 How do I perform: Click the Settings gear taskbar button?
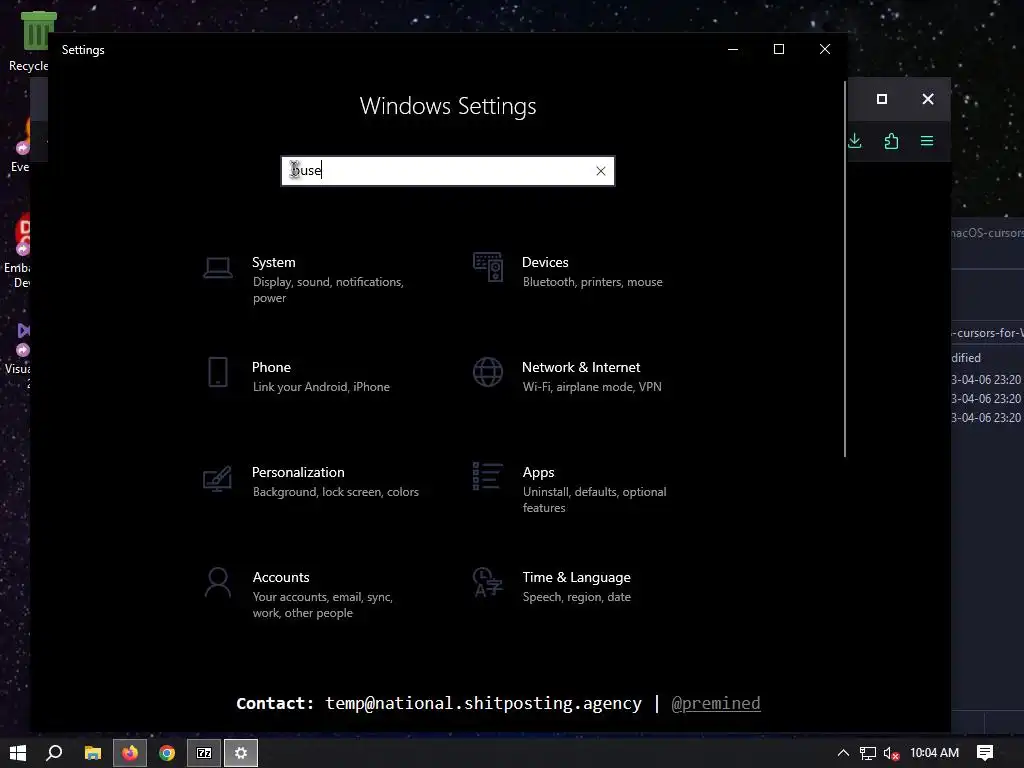(241, 753)
